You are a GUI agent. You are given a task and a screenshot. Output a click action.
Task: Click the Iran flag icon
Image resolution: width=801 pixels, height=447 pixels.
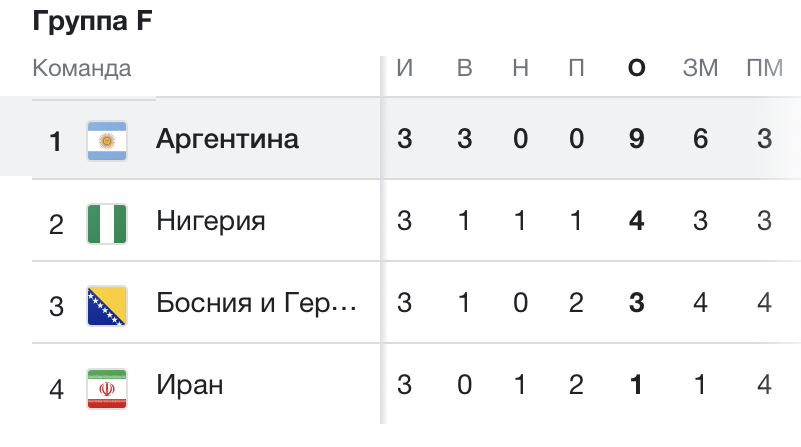pos(107,389)
